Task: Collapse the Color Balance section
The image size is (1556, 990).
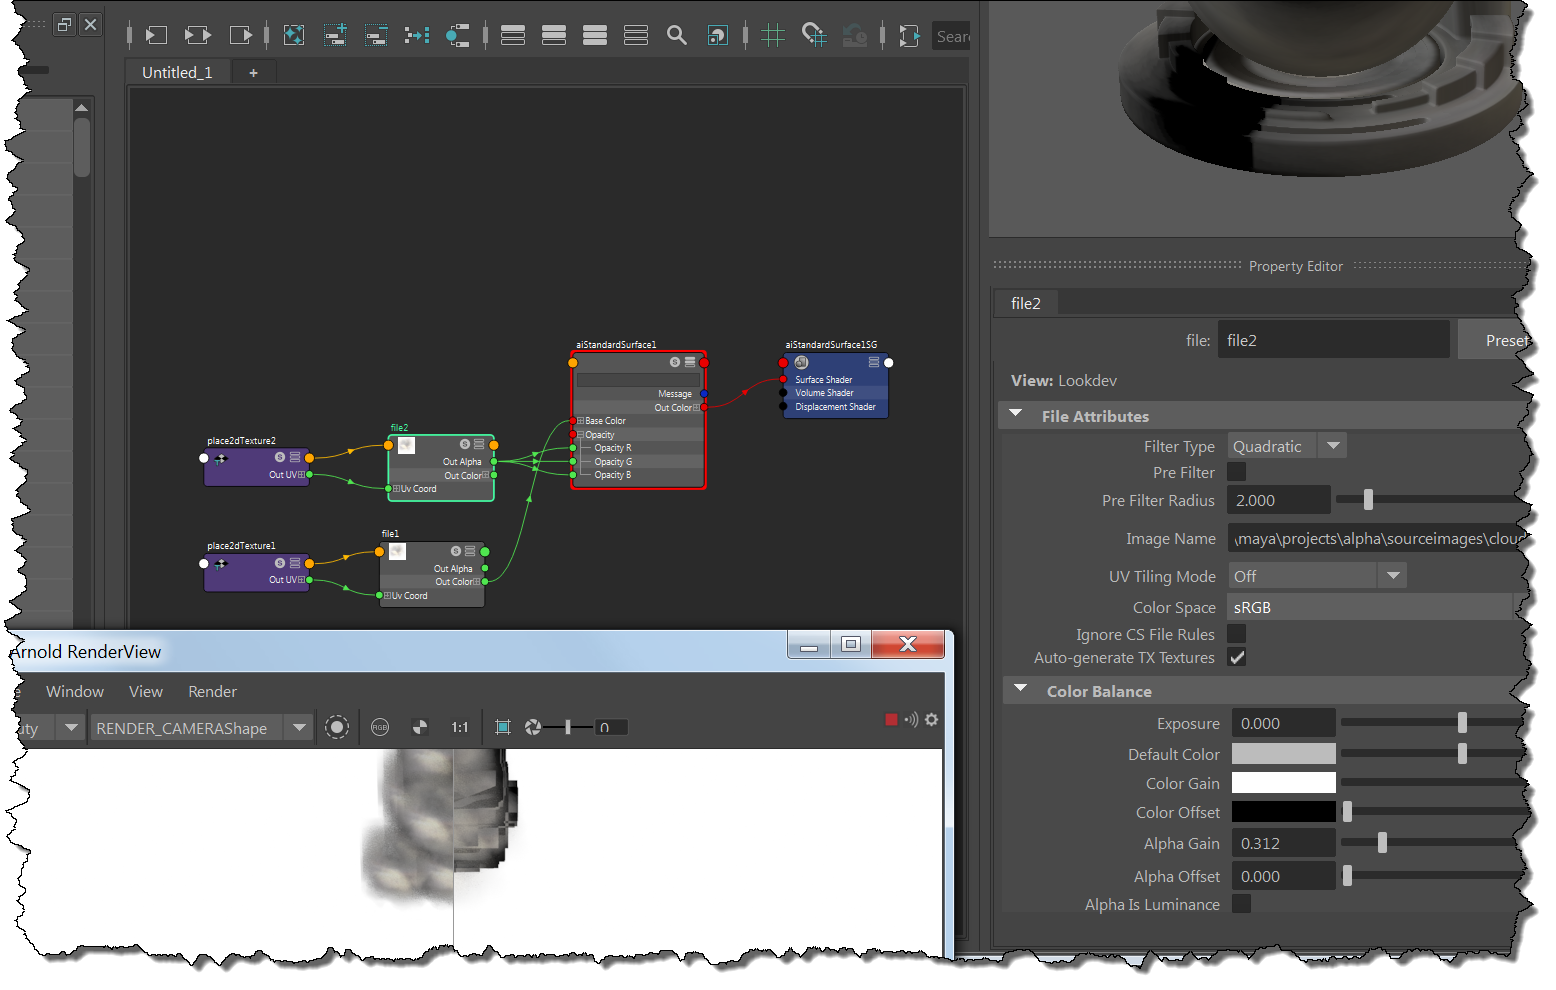Action: point(1020,688)
